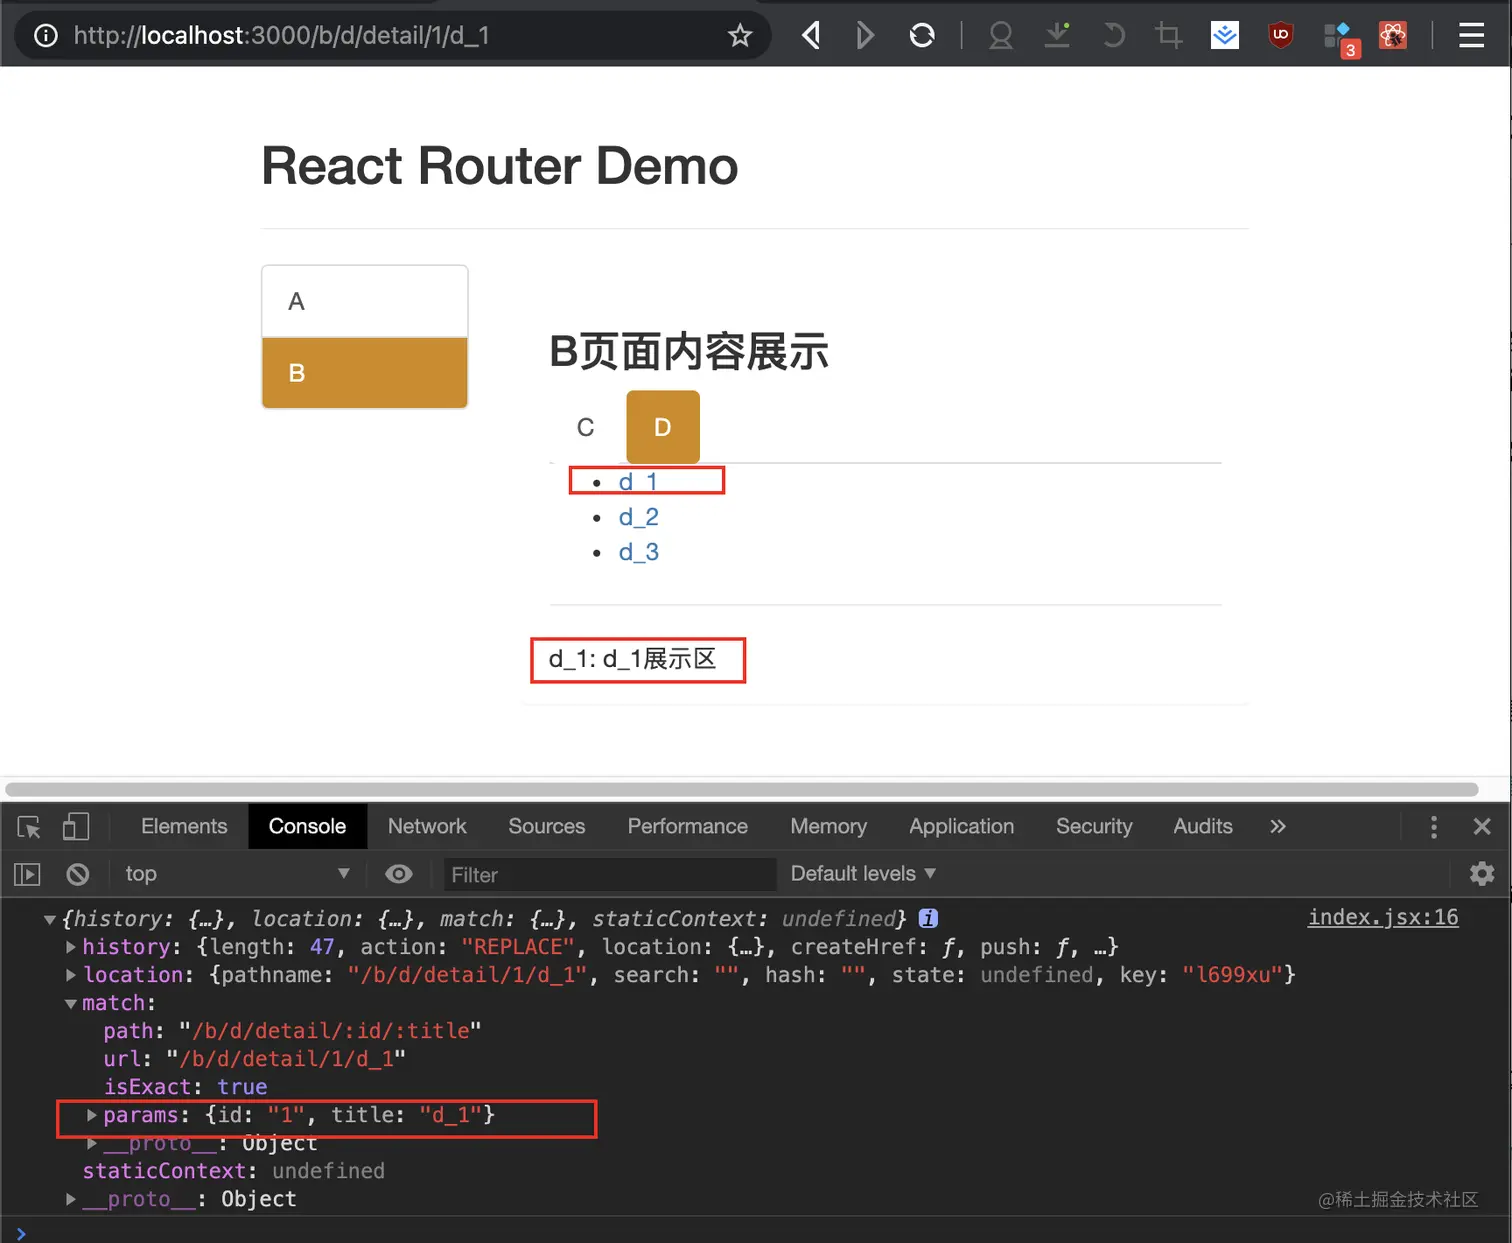Toggle the device toolbar icon

pos(76,827)
